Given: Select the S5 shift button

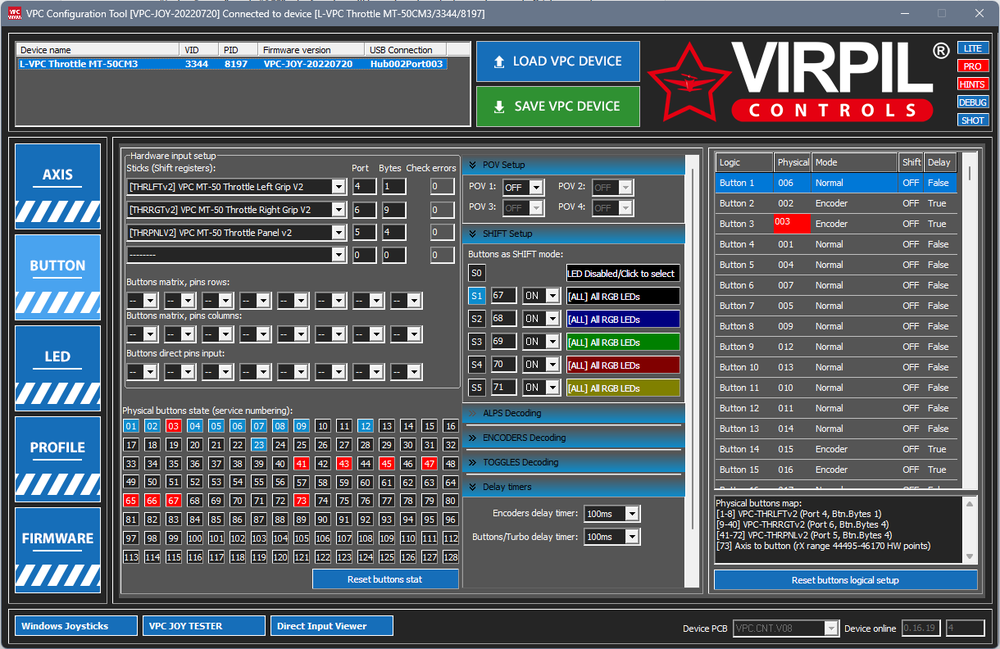Looking at the screenshot, I should (476, 388).
